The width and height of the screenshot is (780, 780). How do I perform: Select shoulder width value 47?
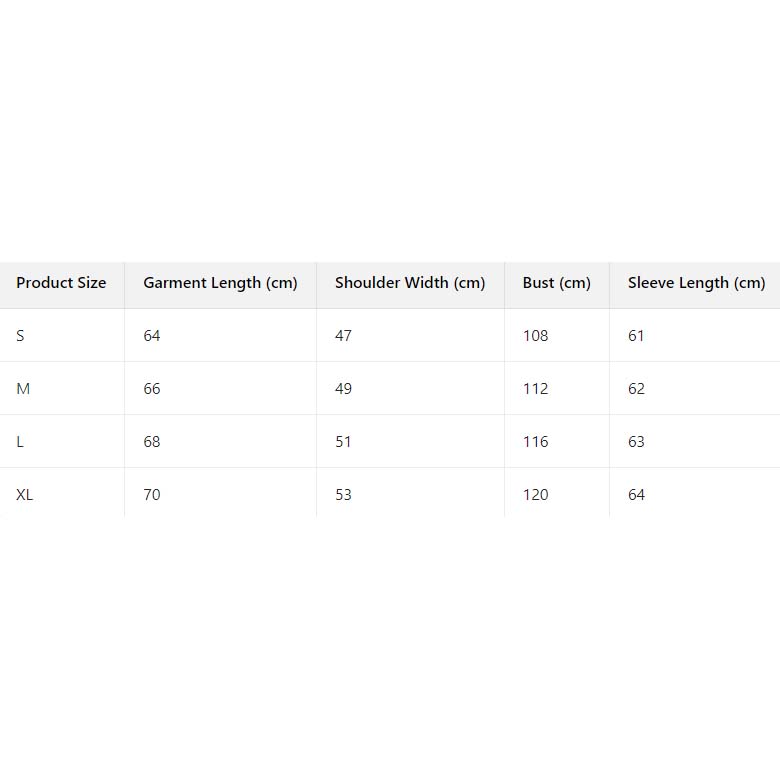[x=343, y=336]
